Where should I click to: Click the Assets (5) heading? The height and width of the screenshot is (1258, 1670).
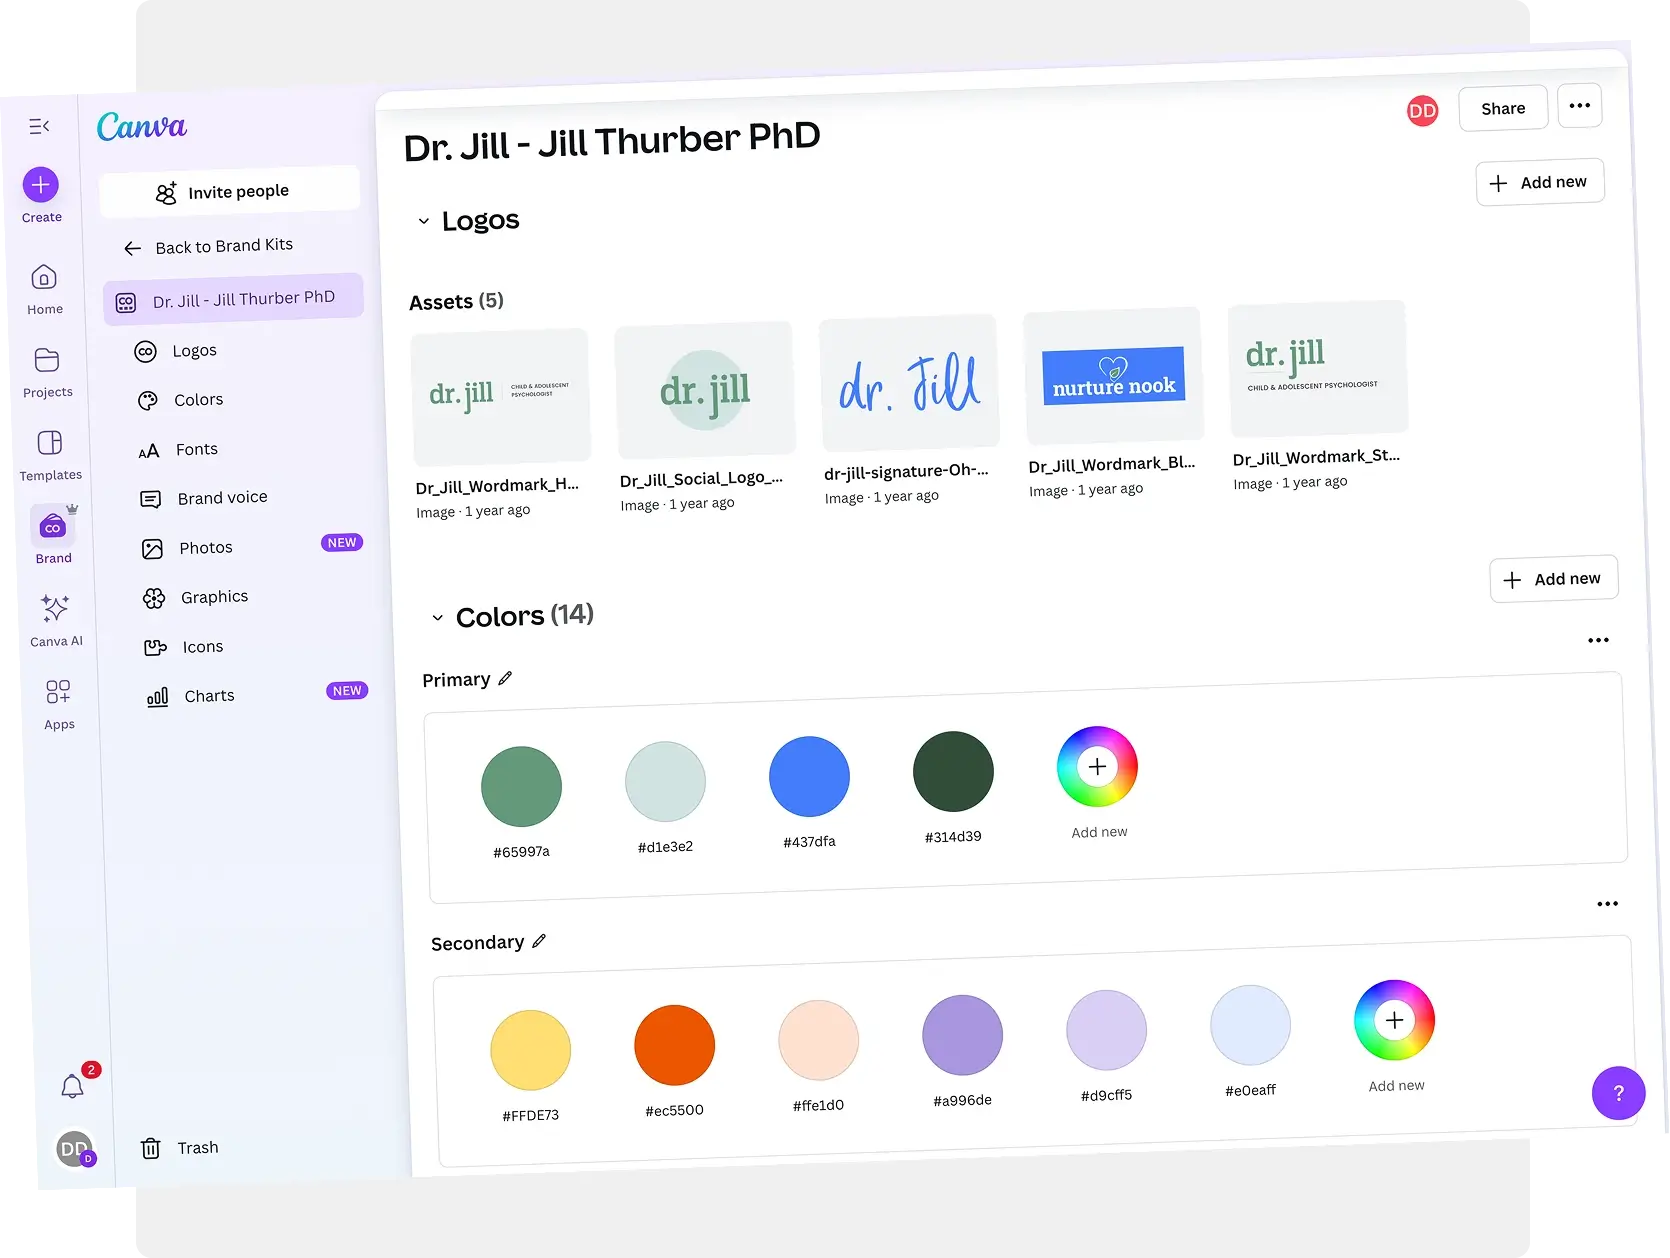click(456, 301)
